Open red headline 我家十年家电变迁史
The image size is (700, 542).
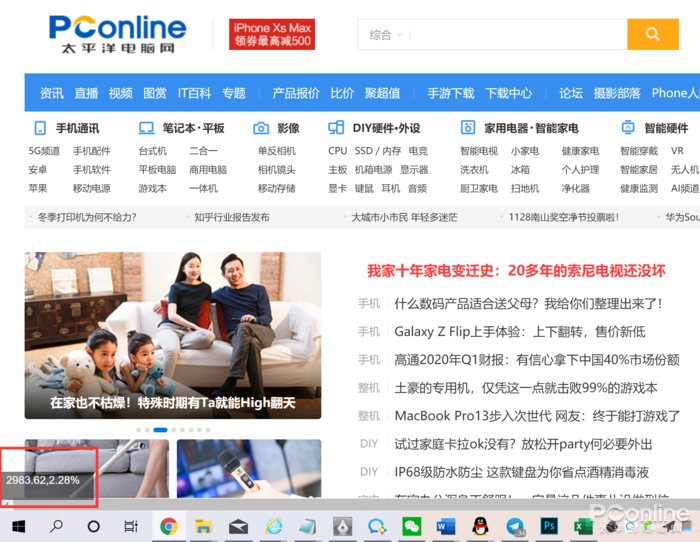click(x=517, y=271)
